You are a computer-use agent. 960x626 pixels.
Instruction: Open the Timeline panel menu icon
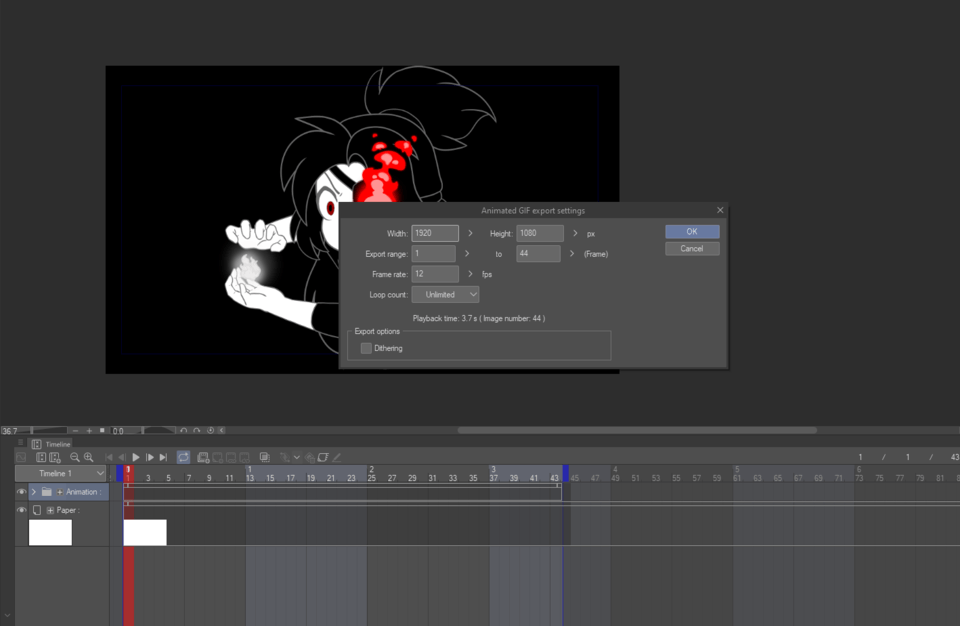pos(20,443)
